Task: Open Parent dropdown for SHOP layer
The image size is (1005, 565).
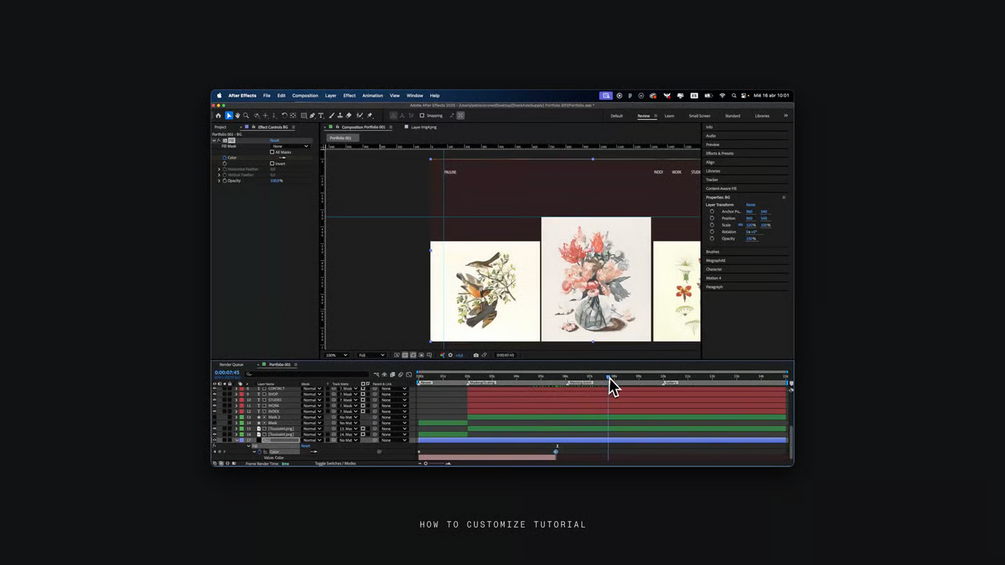Action: pyautogui.click(x=394, y=395)
